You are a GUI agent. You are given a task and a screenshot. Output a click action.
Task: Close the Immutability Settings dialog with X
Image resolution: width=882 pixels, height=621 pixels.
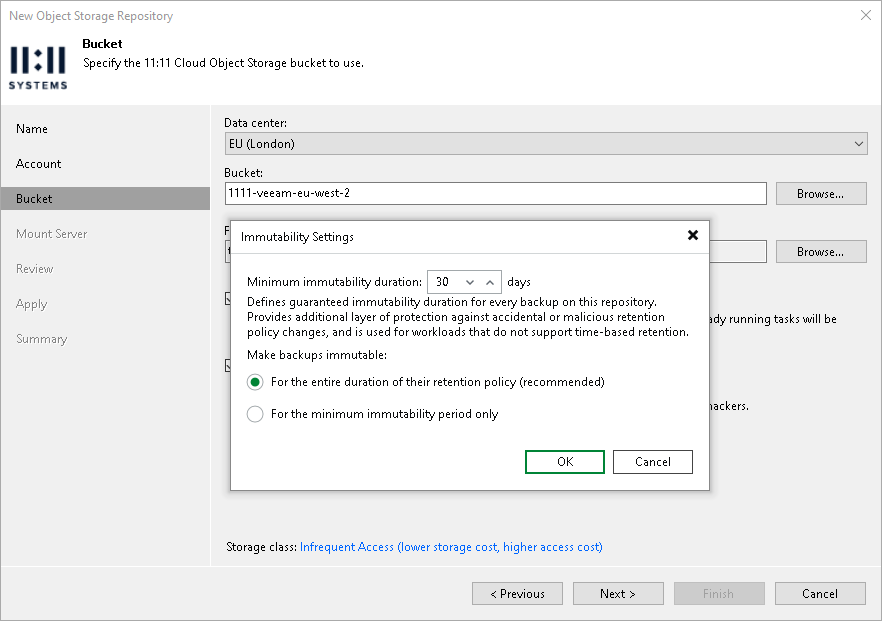693,235
